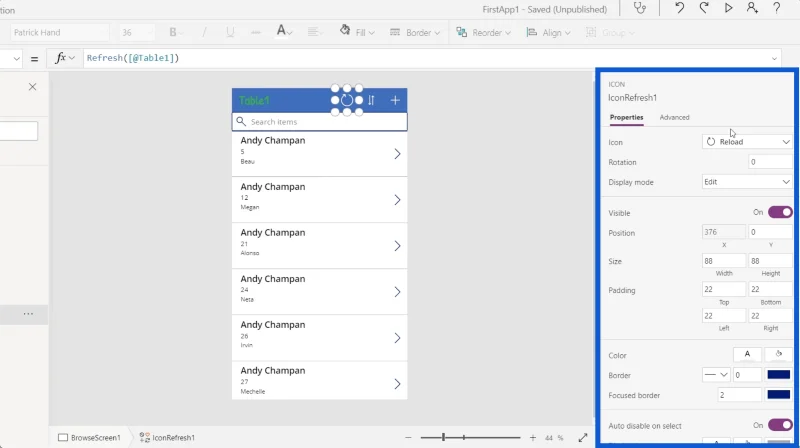Click the Padding Right field
This screenshot has height=448, width=800.
coord(770,316)
